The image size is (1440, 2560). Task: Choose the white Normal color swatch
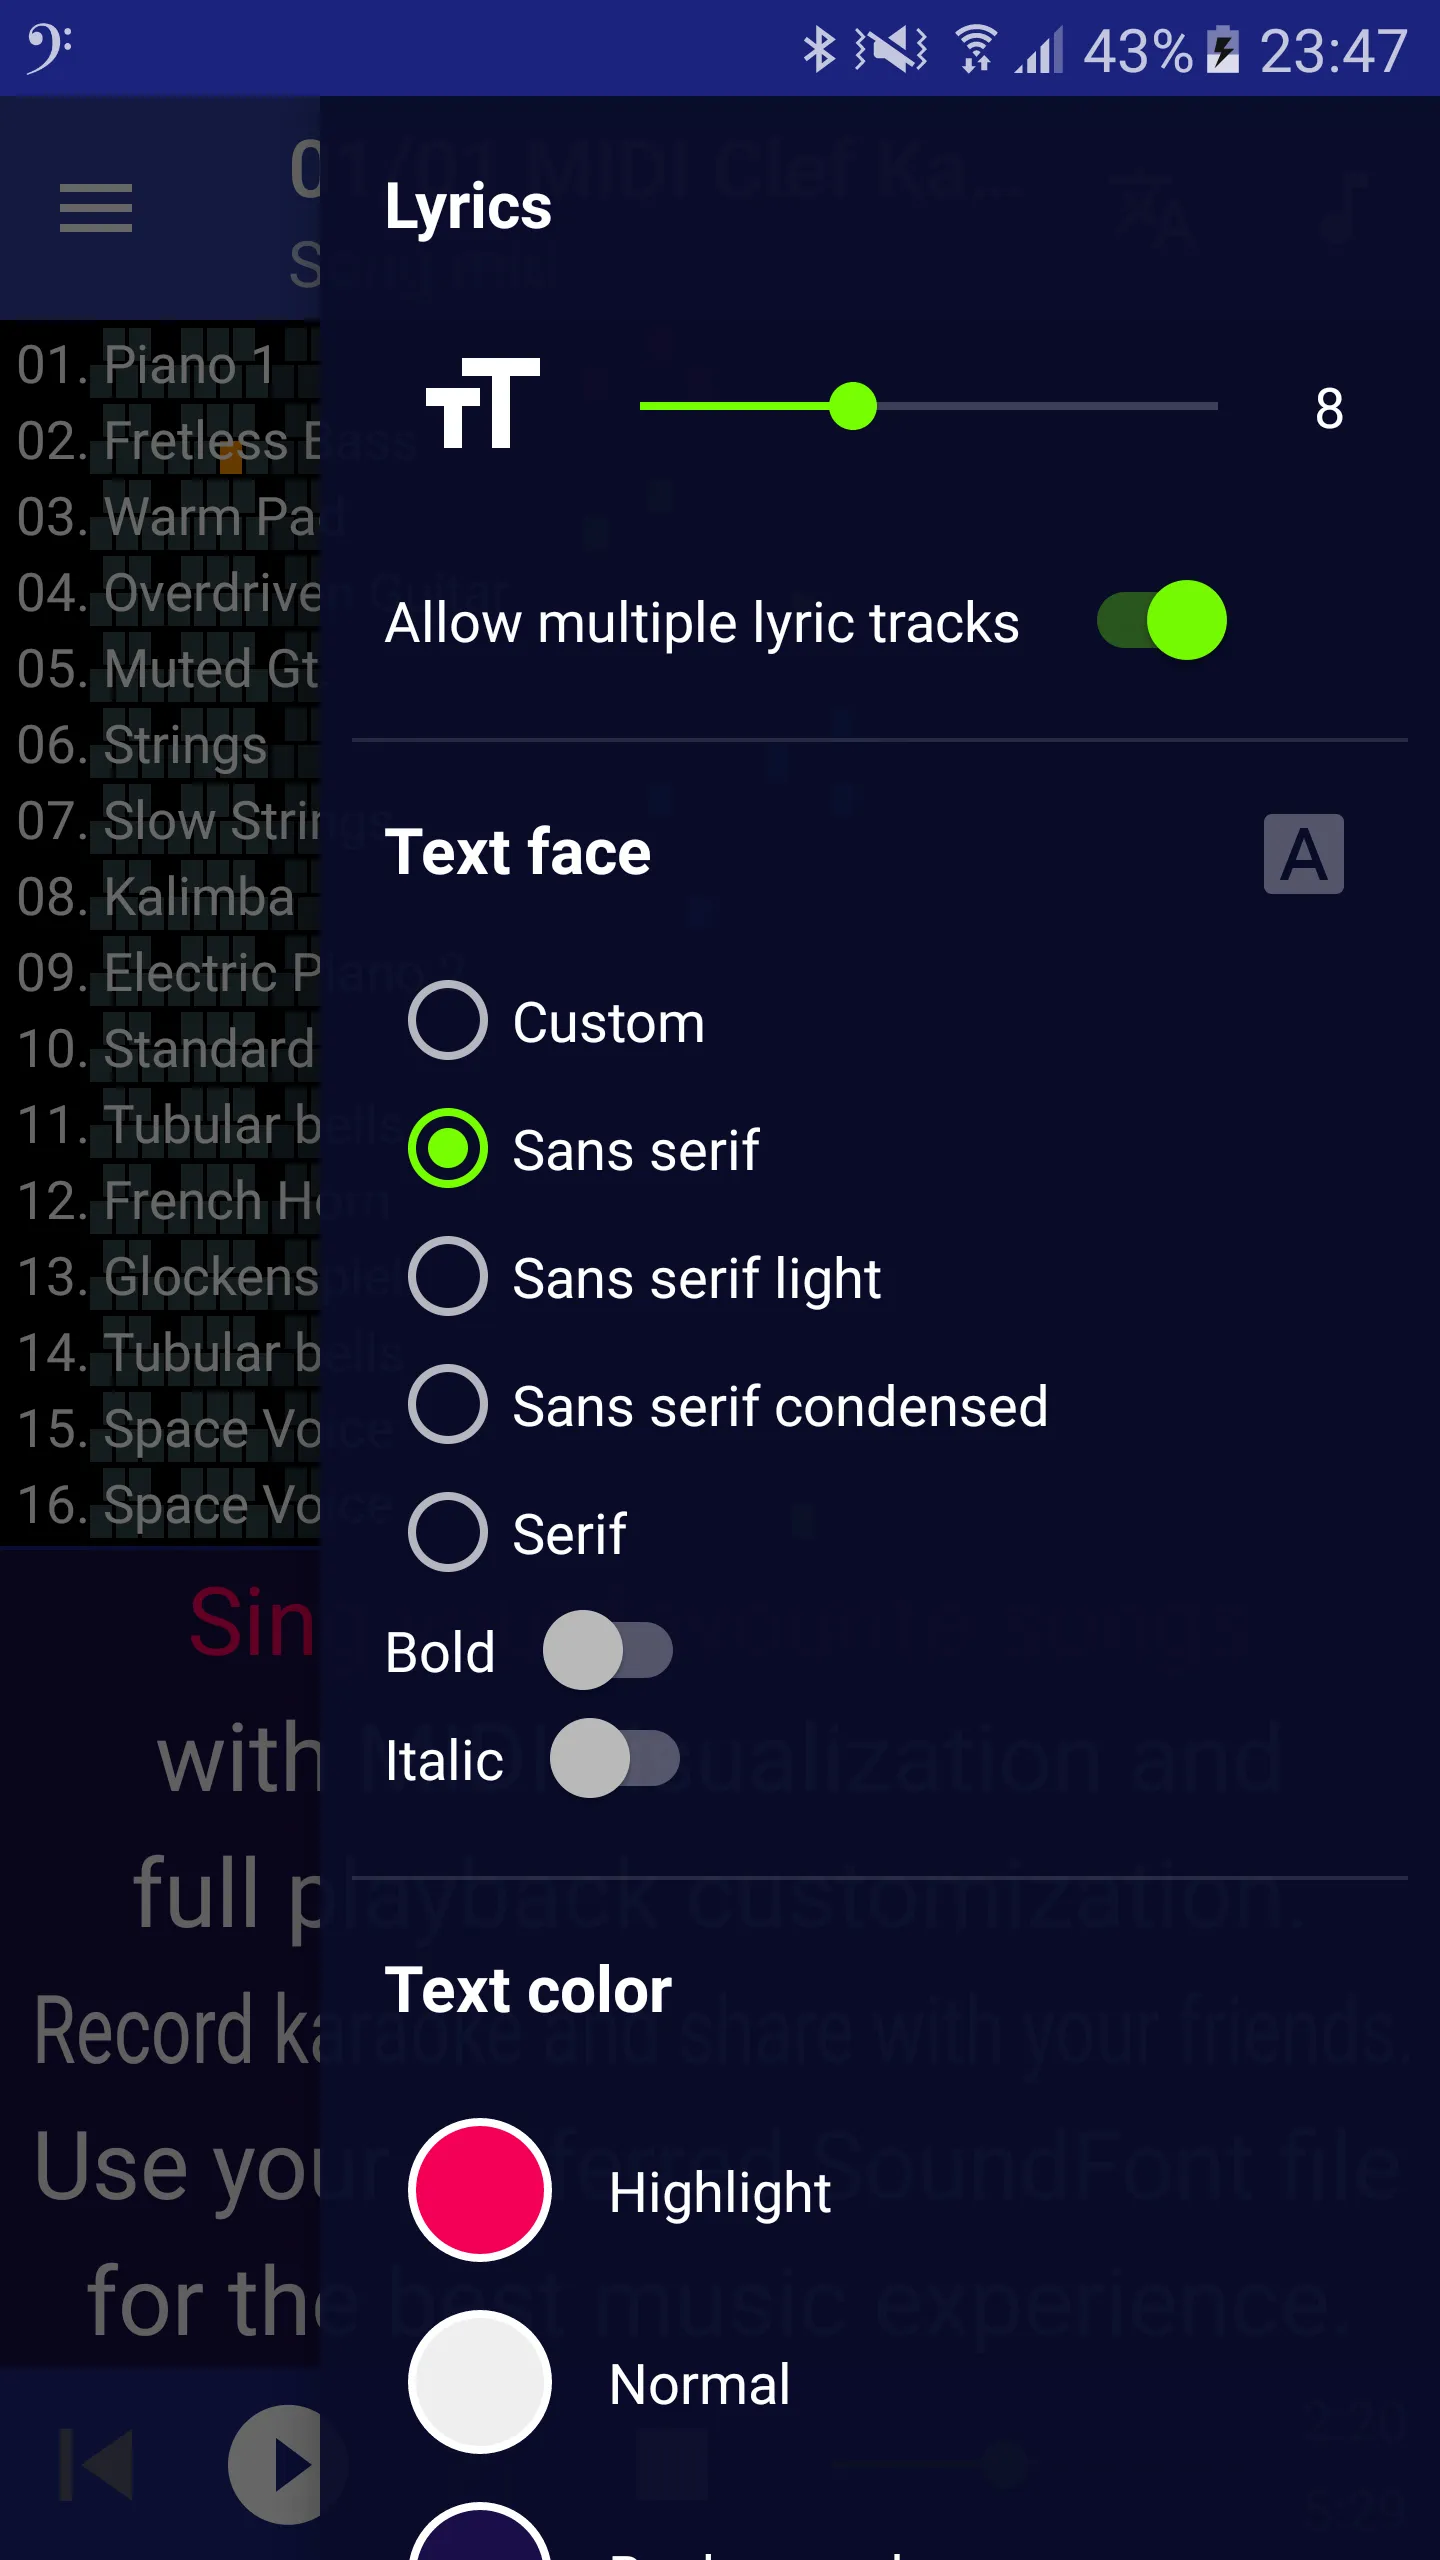478,2382
